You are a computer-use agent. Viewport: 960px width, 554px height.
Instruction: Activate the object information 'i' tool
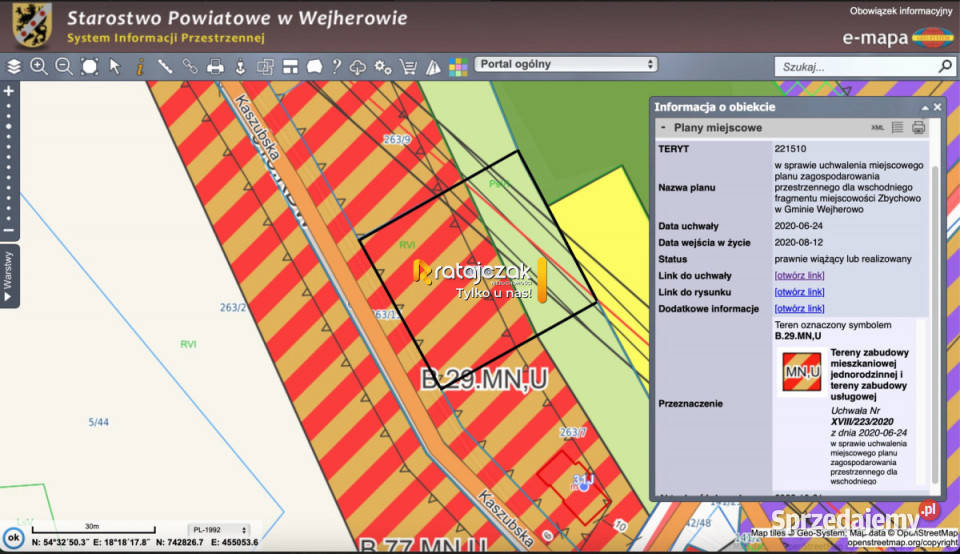point(140,66)
